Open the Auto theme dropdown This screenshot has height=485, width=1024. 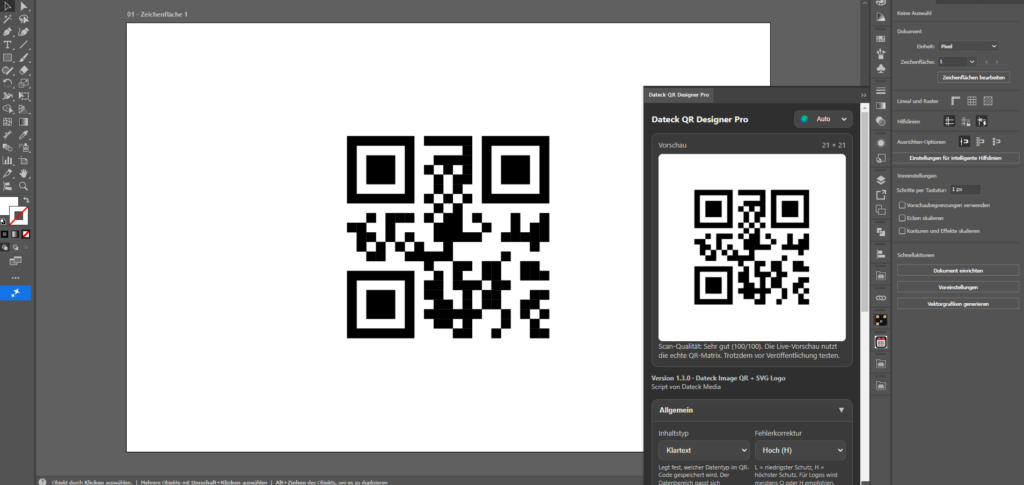tap(824, 119)
